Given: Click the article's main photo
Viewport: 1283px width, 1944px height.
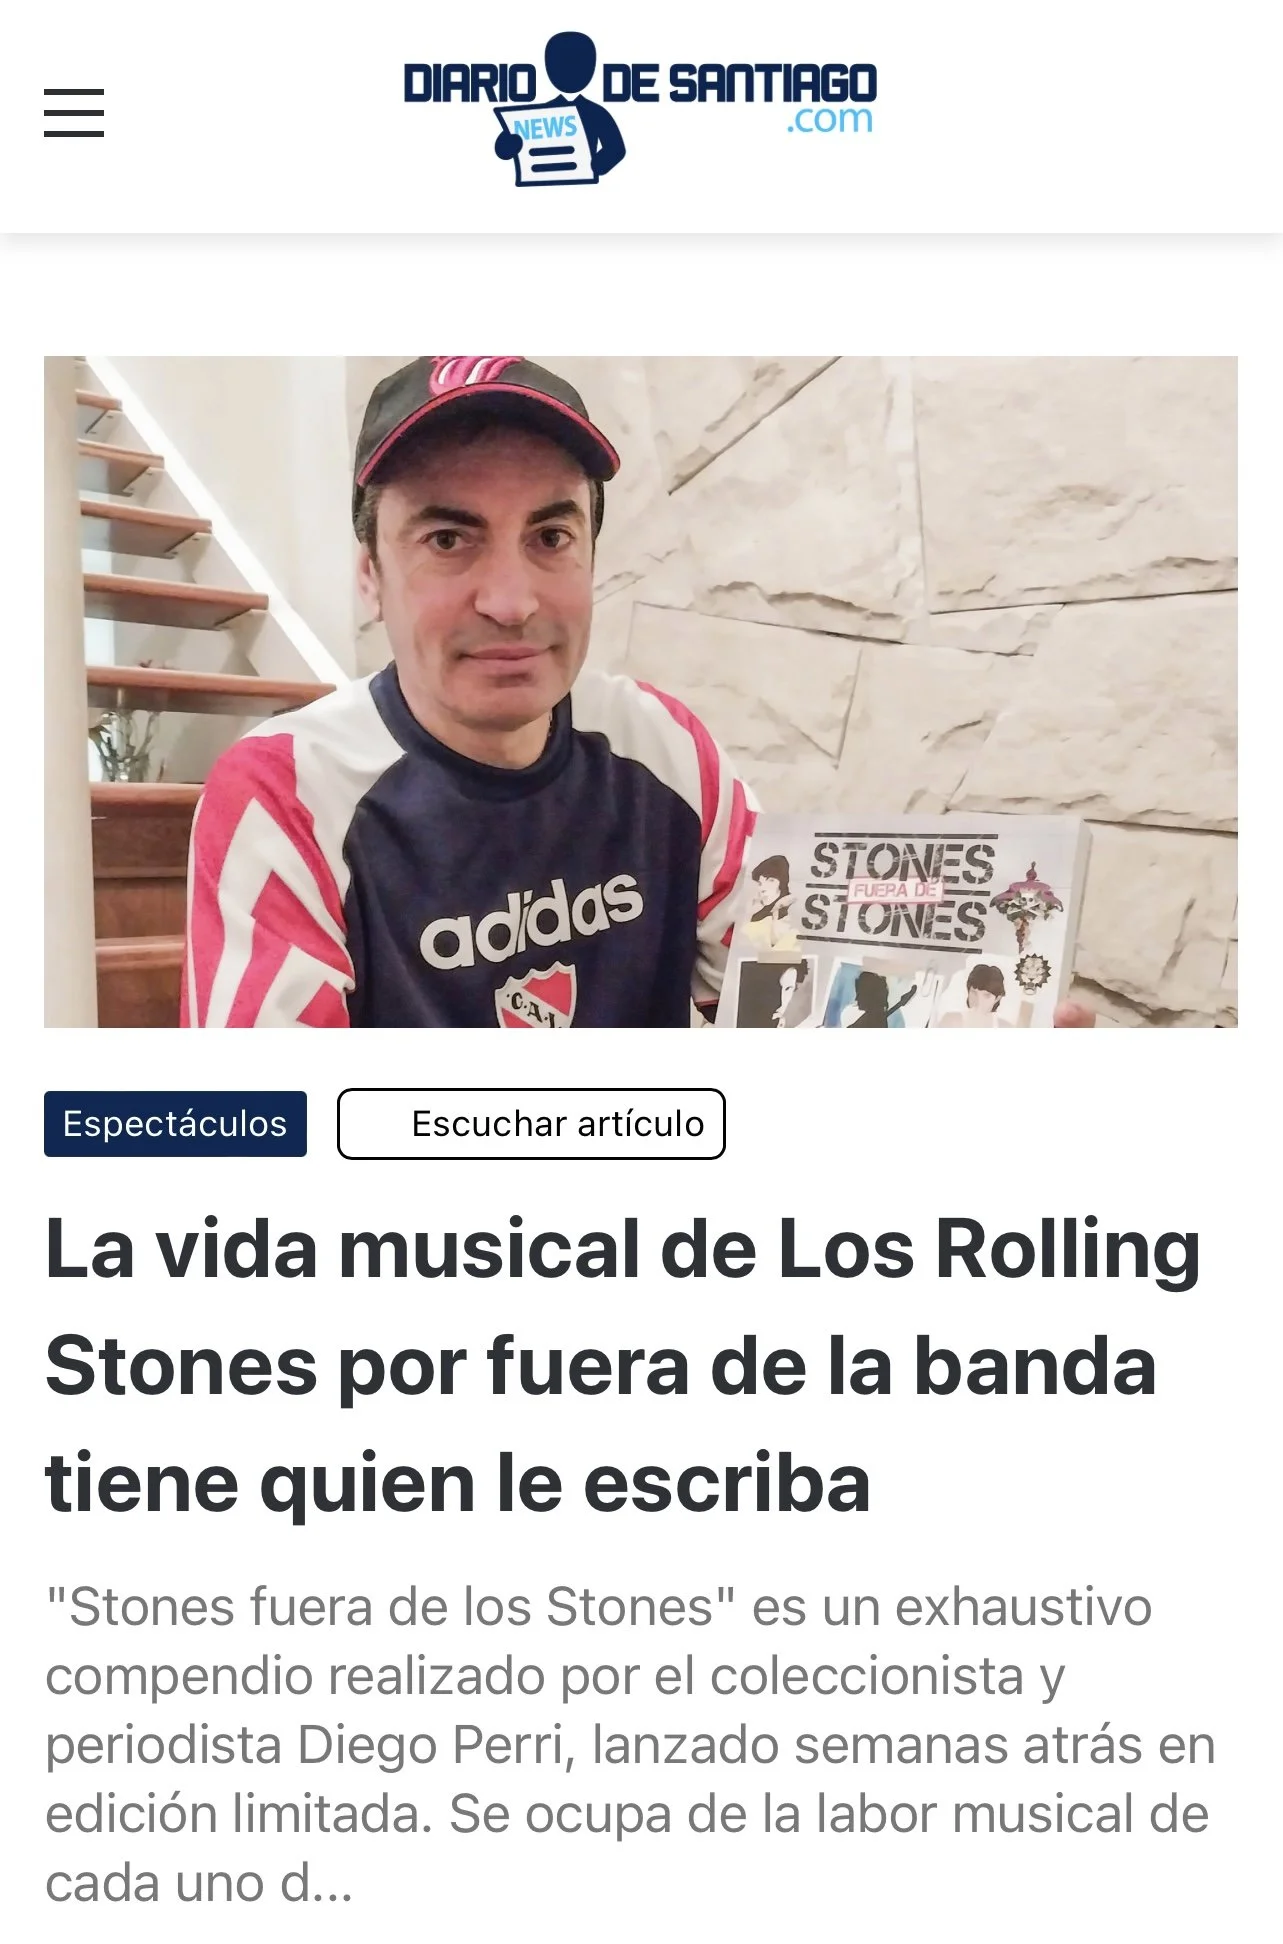Looking at the screenshot, I should click(x=640, y=692).
